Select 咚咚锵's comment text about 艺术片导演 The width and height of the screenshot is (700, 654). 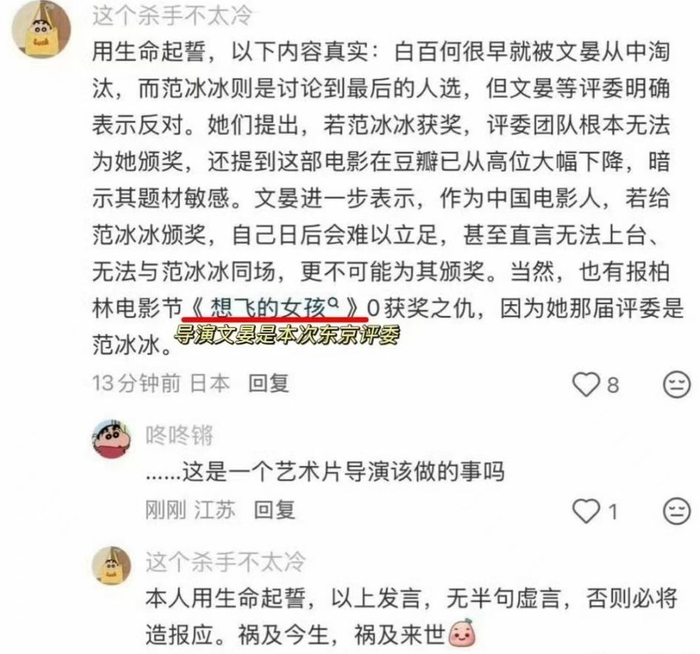pos(325,473)
